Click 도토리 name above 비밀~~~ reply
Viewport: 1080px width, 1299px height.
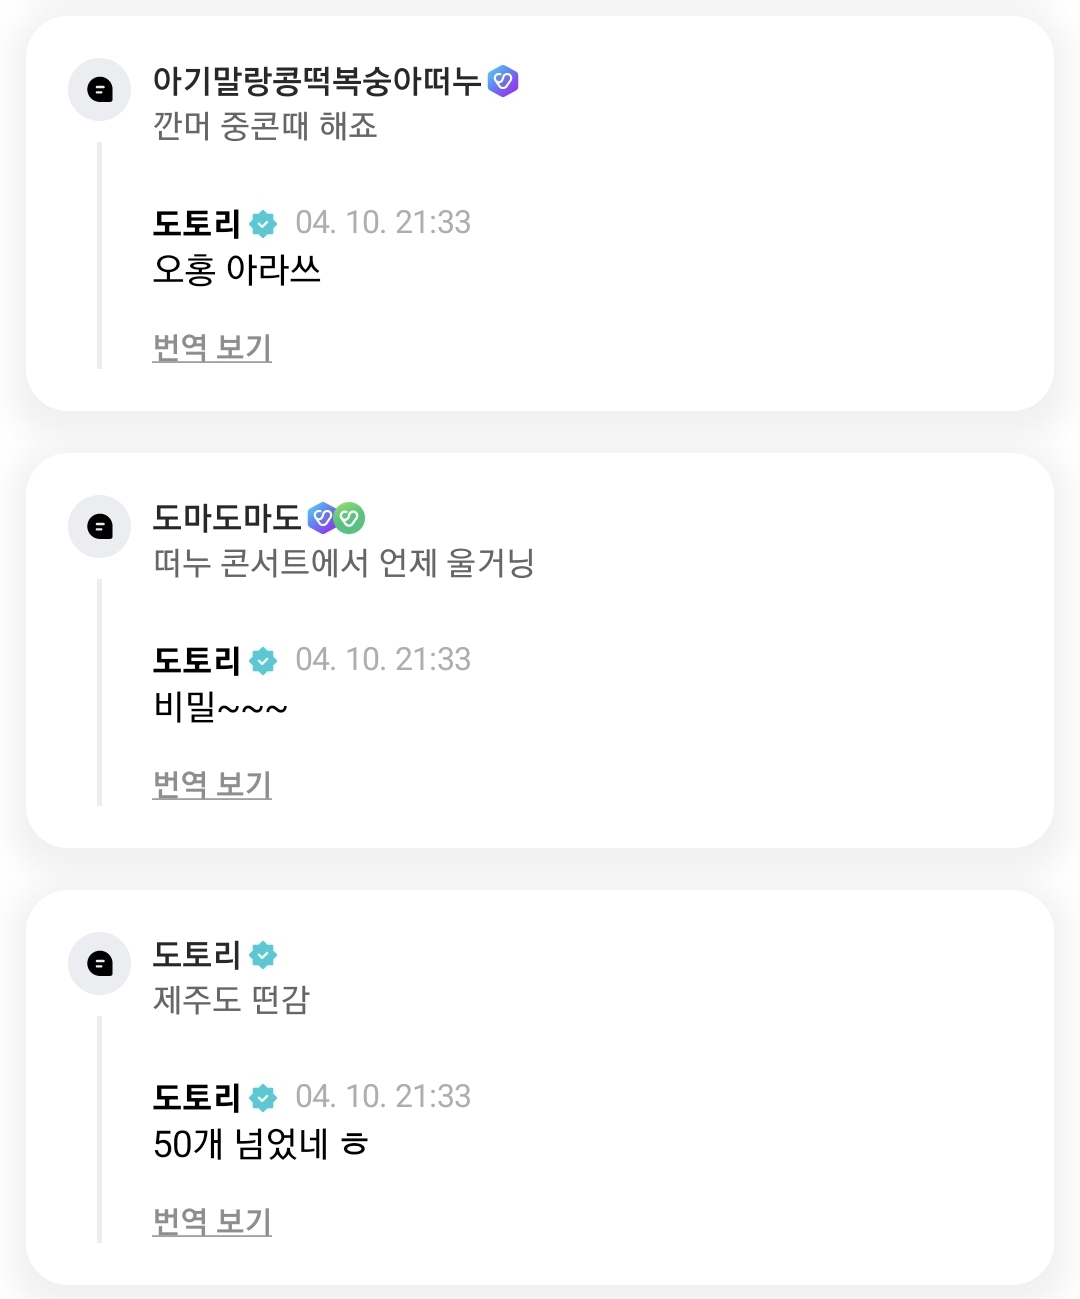(x=197, y=660)
